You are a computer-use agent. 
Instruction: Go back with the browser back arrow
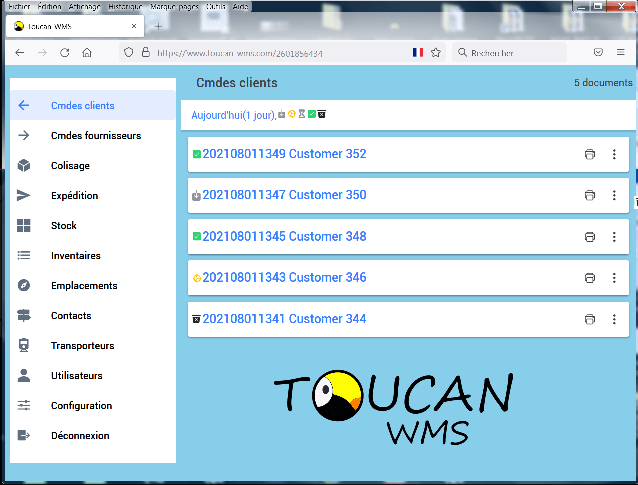(20, 52)
